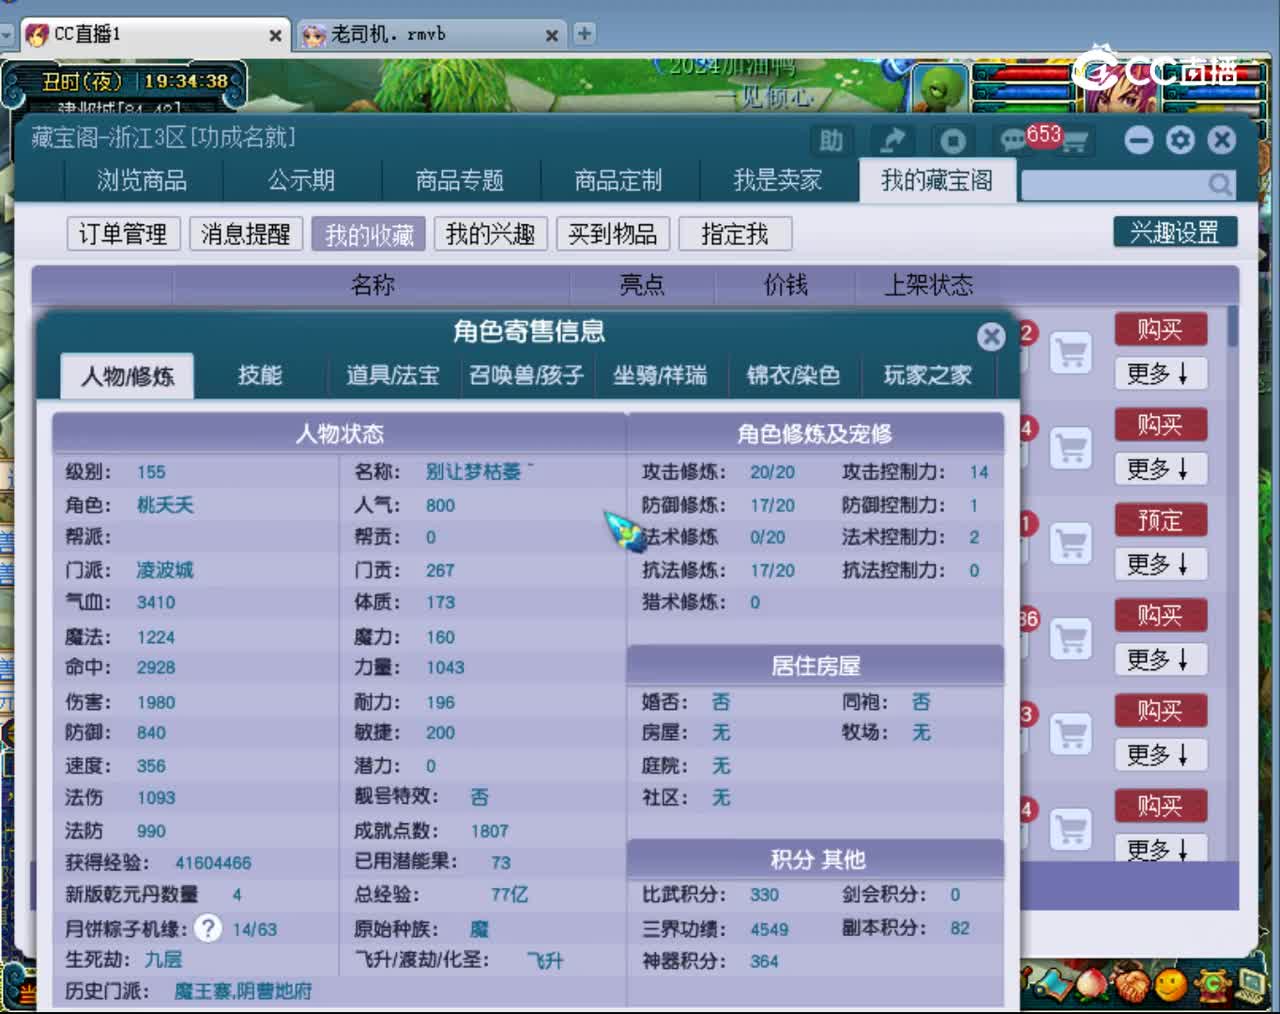The image size is (1280, 1014).
Task: Click the 门派 value 凌波城
Action: pyautogui.click(x=165, y=570)
